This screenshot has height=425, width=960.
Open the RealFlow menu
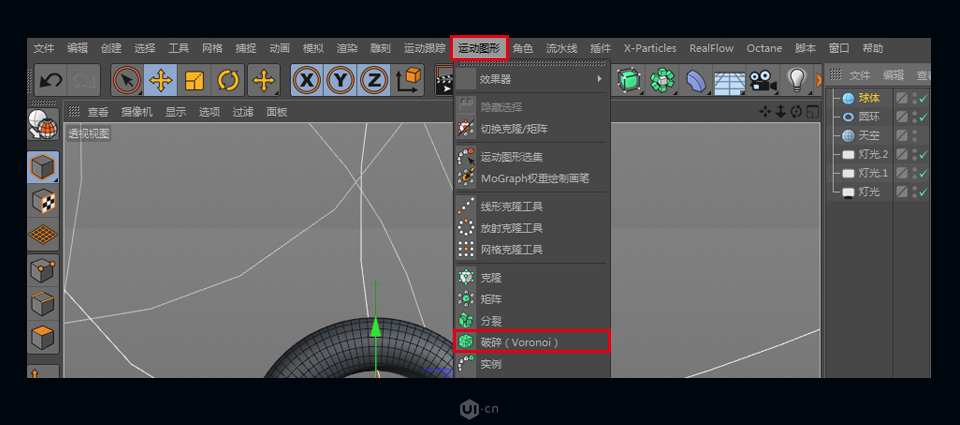coord(711,48)
